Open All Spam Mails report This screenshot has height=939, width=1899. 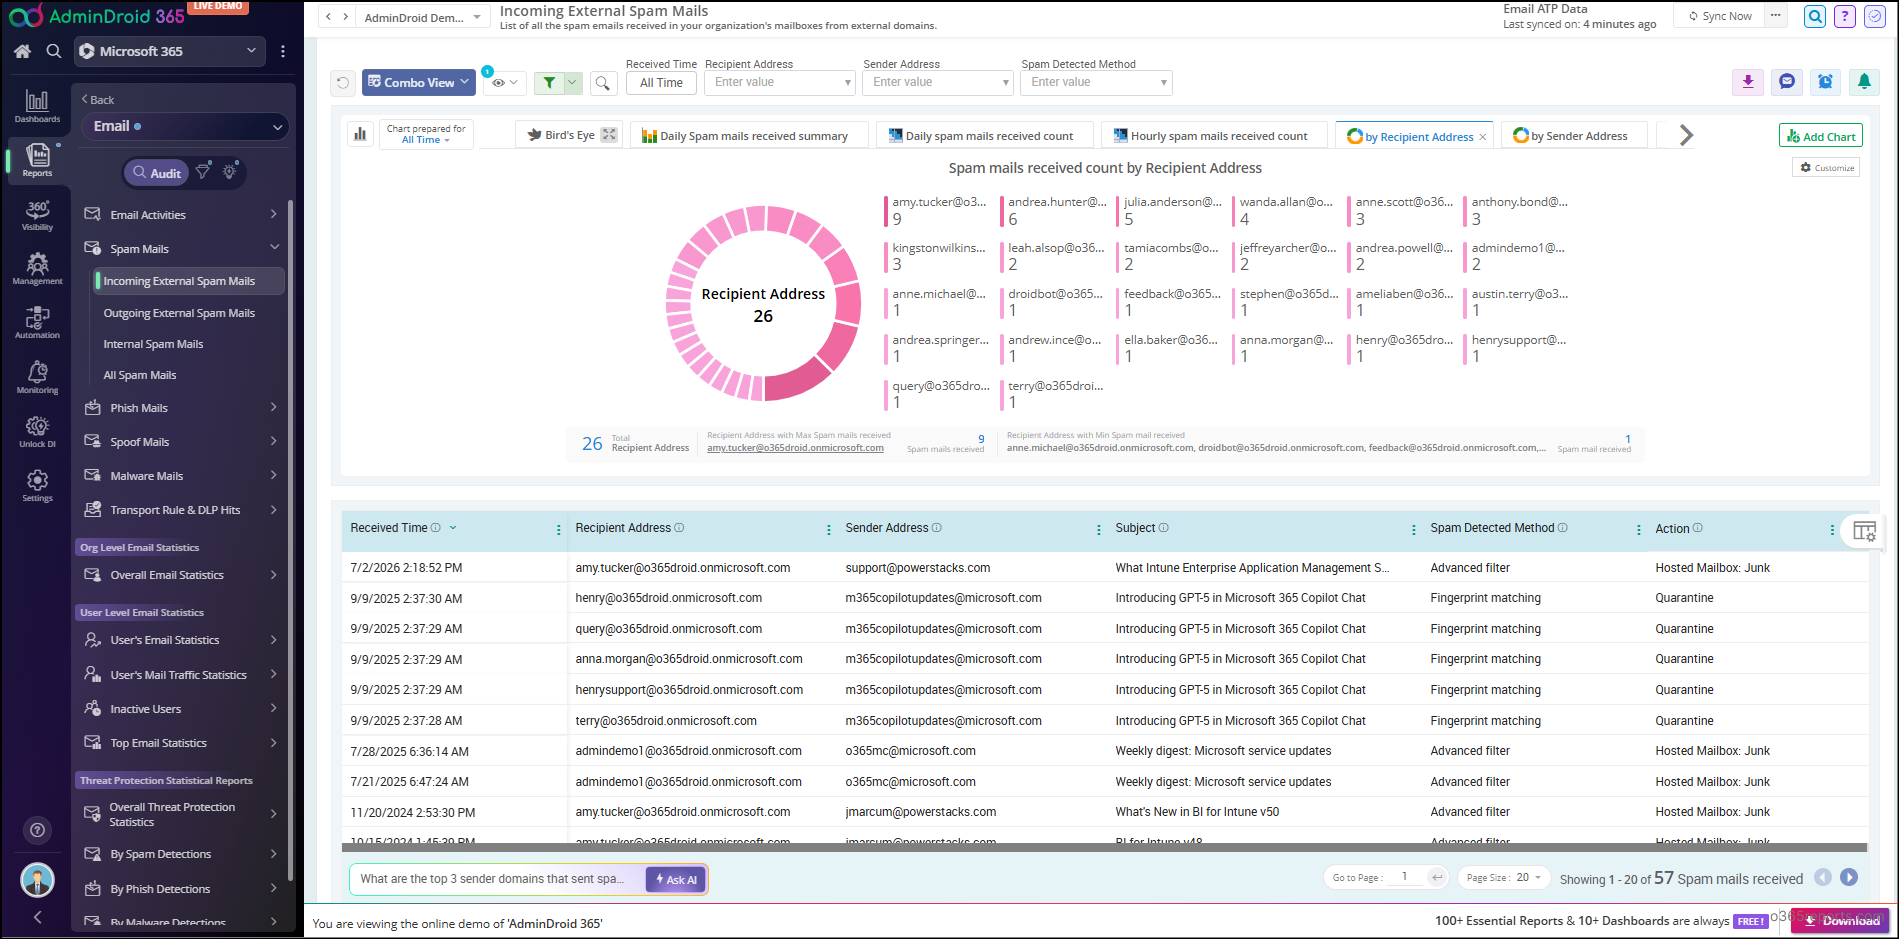pos(140,375)
